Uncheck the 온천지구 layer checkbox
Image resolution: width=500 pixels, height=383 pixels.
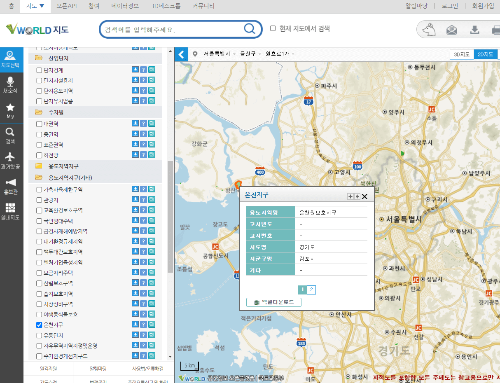click(39, 325)
